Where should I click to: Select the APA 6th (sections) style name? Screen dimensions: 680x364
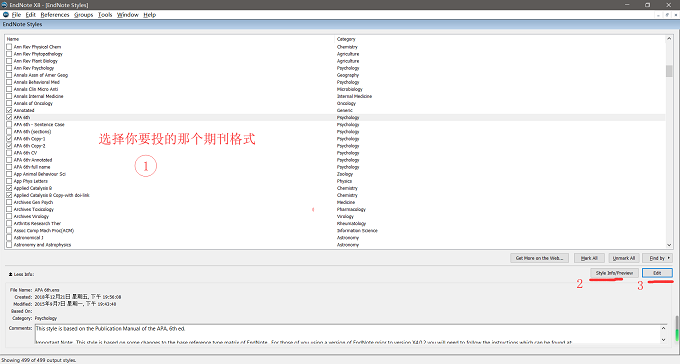tap(32, 132)
